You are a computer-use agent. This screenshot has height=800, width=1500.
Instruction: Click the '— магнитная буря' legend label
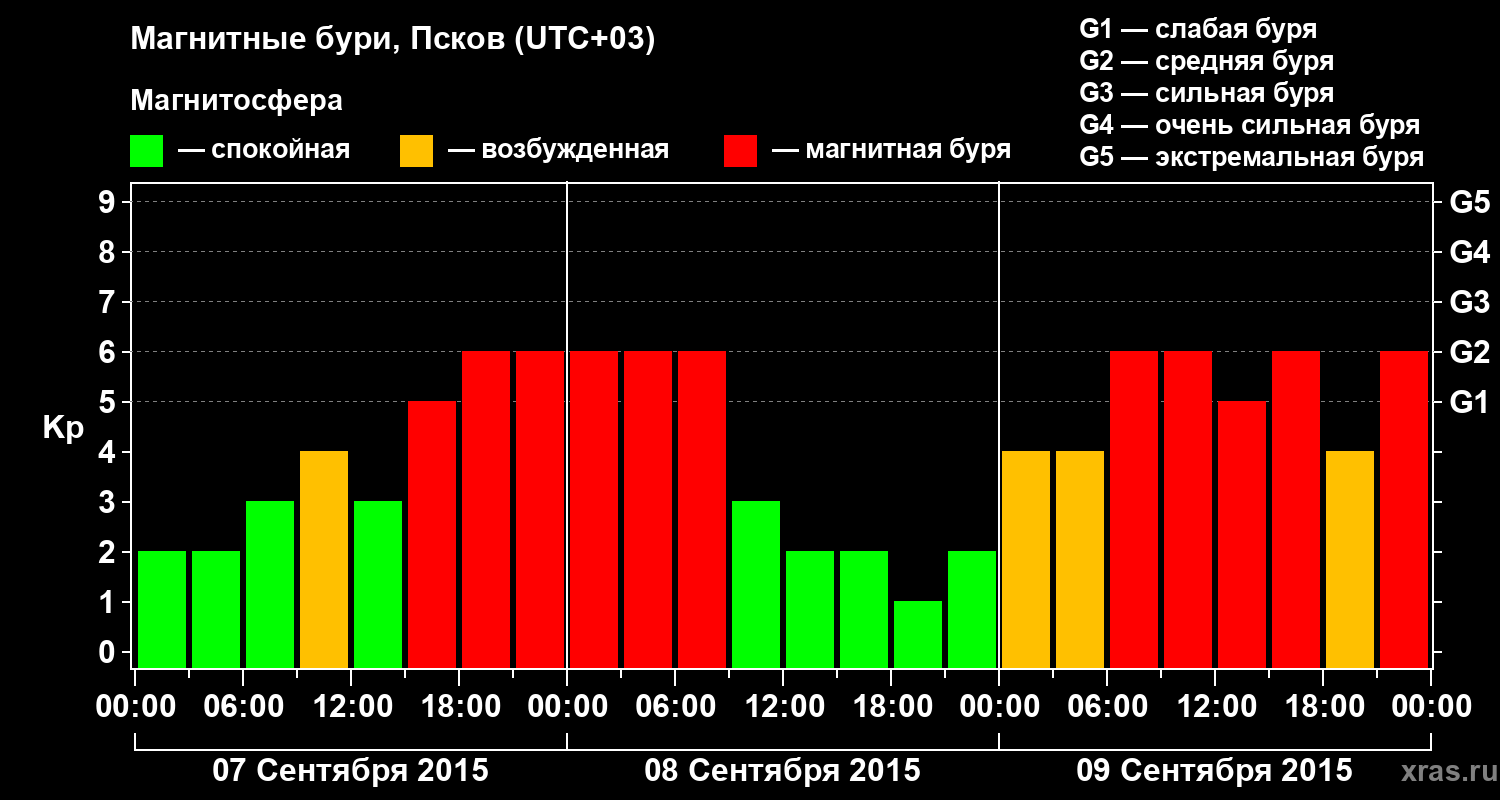(x=892, y=150)
